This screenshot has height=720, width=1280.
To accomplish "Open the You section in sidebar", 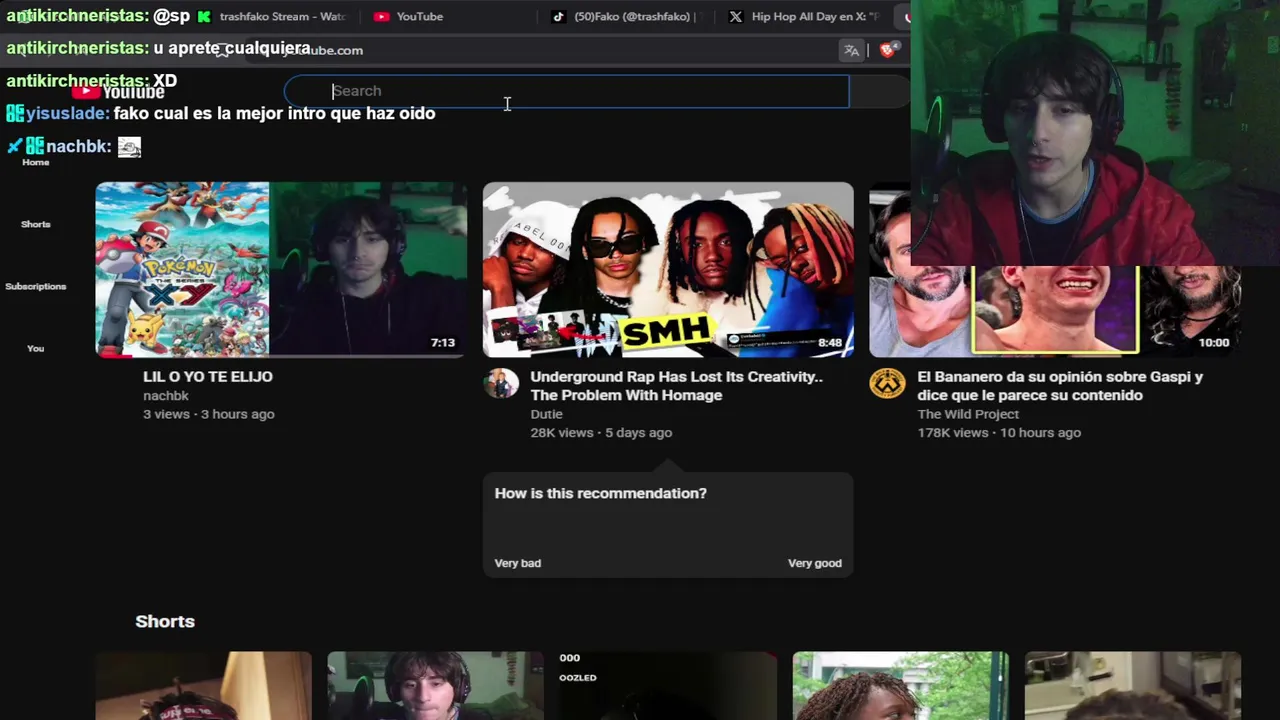I will (36, 348).
